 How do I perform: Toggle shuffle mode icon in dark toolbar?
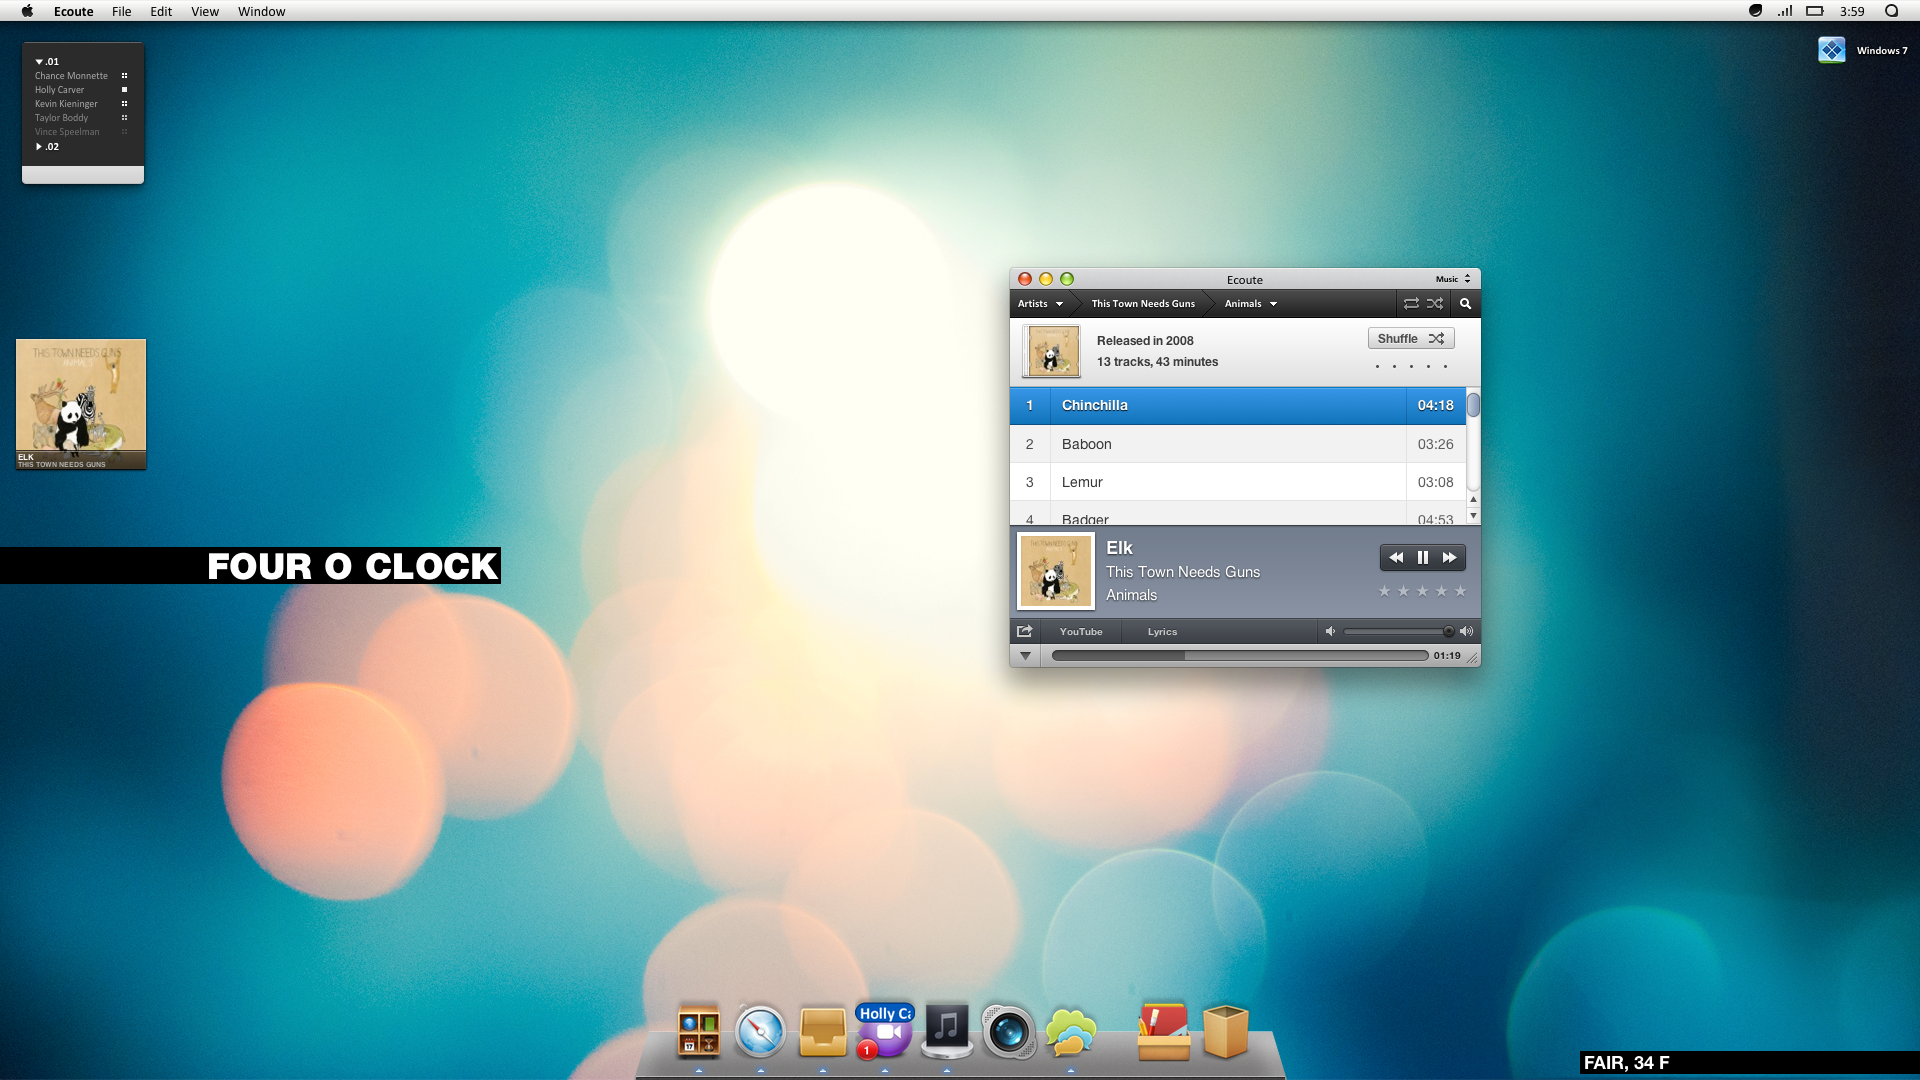click(x=1435, y=304)
